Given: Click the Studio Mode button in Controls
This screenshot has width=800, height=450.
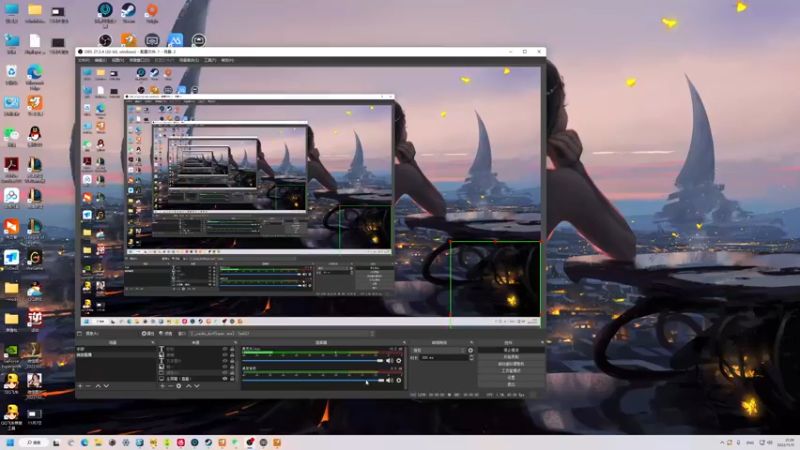Looking at the screenshot, I should pos(511,370).
